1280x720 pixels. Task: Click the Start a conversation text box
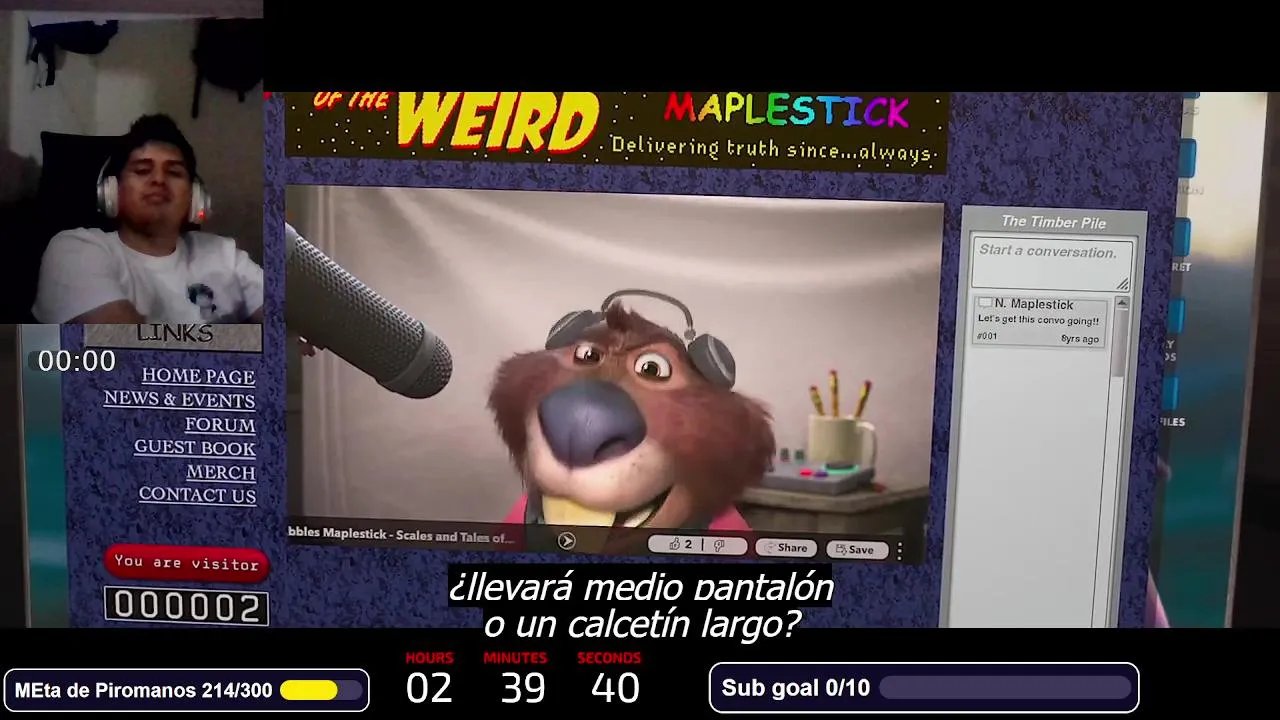1052,265
